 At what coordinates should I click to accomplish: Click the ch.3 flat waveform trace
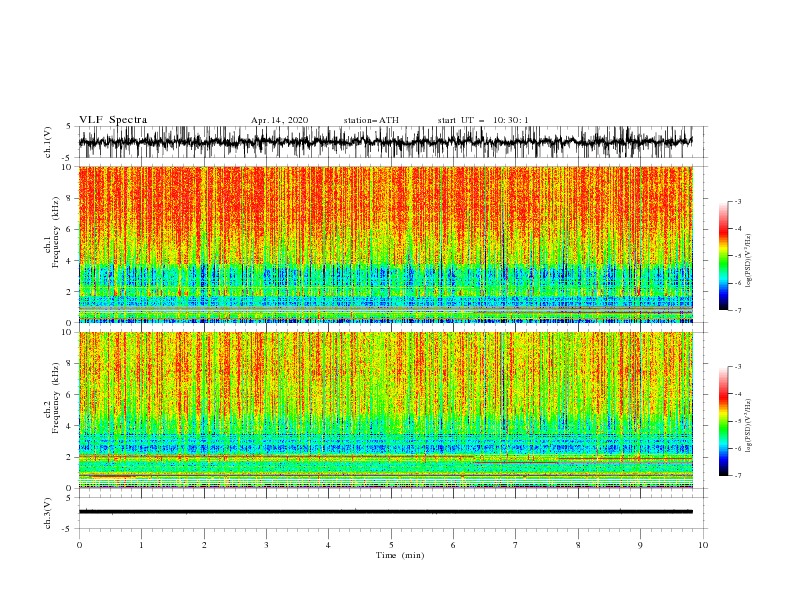[385, 512]
